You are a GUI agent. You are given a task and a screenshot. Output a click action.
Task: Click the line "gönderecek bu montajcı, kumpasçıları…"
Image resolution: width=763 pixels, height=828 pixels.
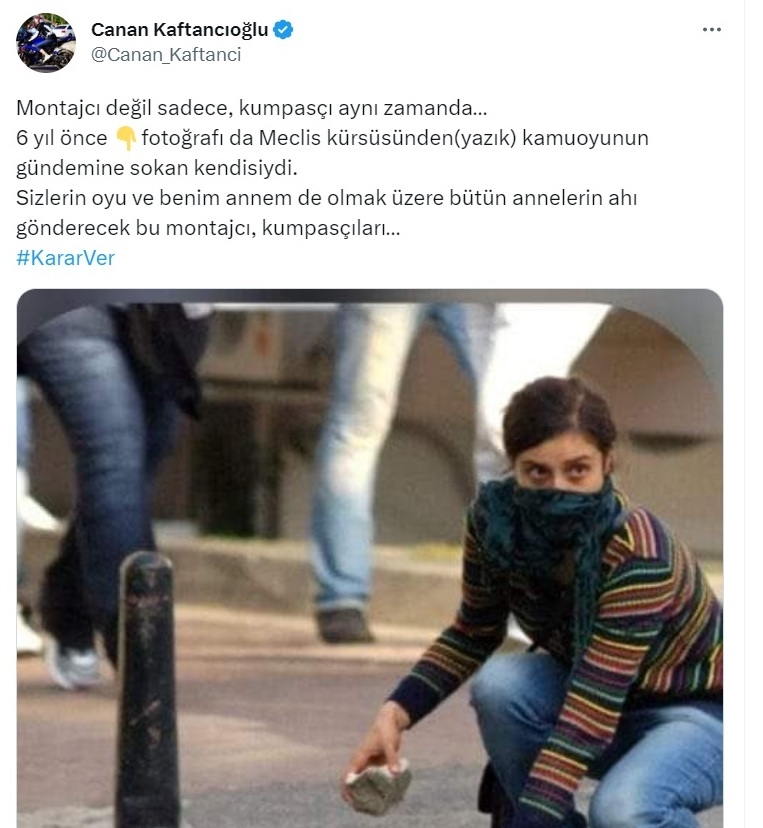tap(209, 228)
